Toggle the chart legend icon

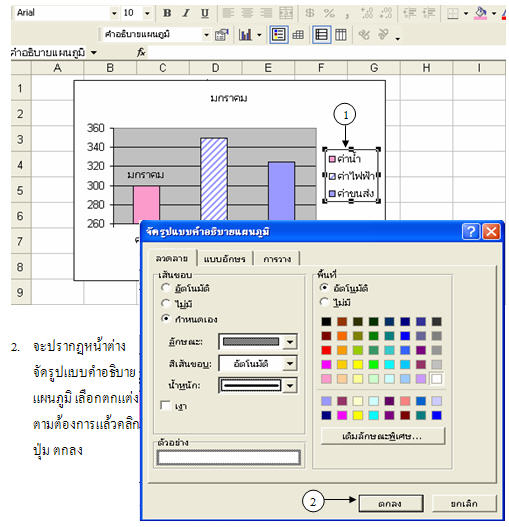click(278, 35)
